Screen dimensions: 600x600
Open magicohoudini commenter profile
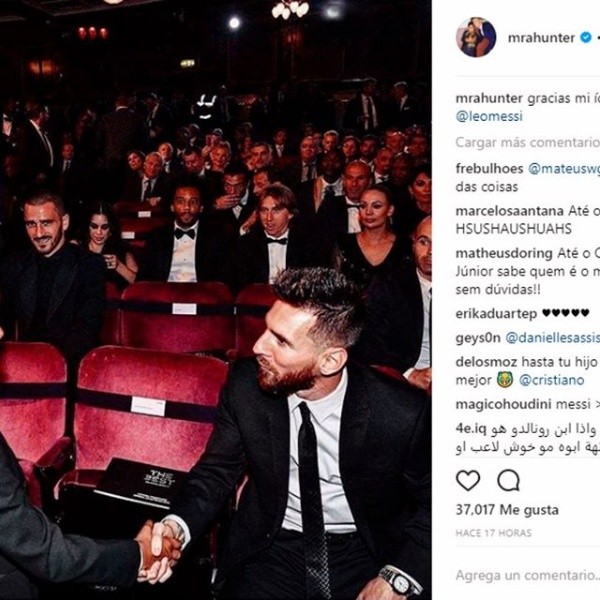click(503, 404)
